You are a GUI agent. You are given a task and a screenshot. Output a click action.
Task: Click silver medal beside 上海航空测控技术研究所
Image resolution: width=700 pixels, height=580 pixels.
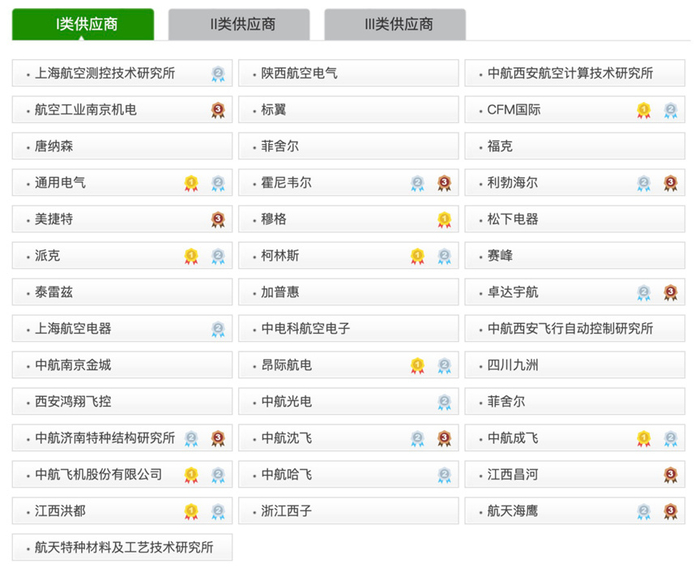pos(217,74)
